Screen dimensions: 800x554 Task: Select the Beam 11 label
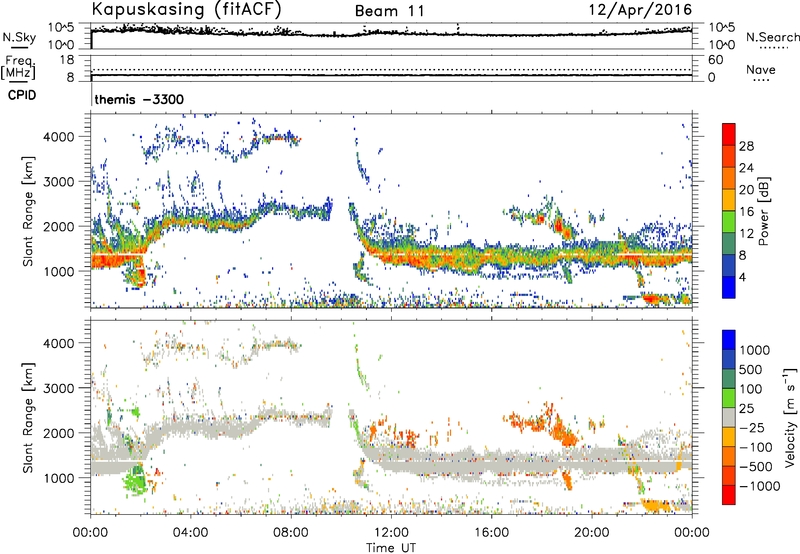(x=390, y=11)
